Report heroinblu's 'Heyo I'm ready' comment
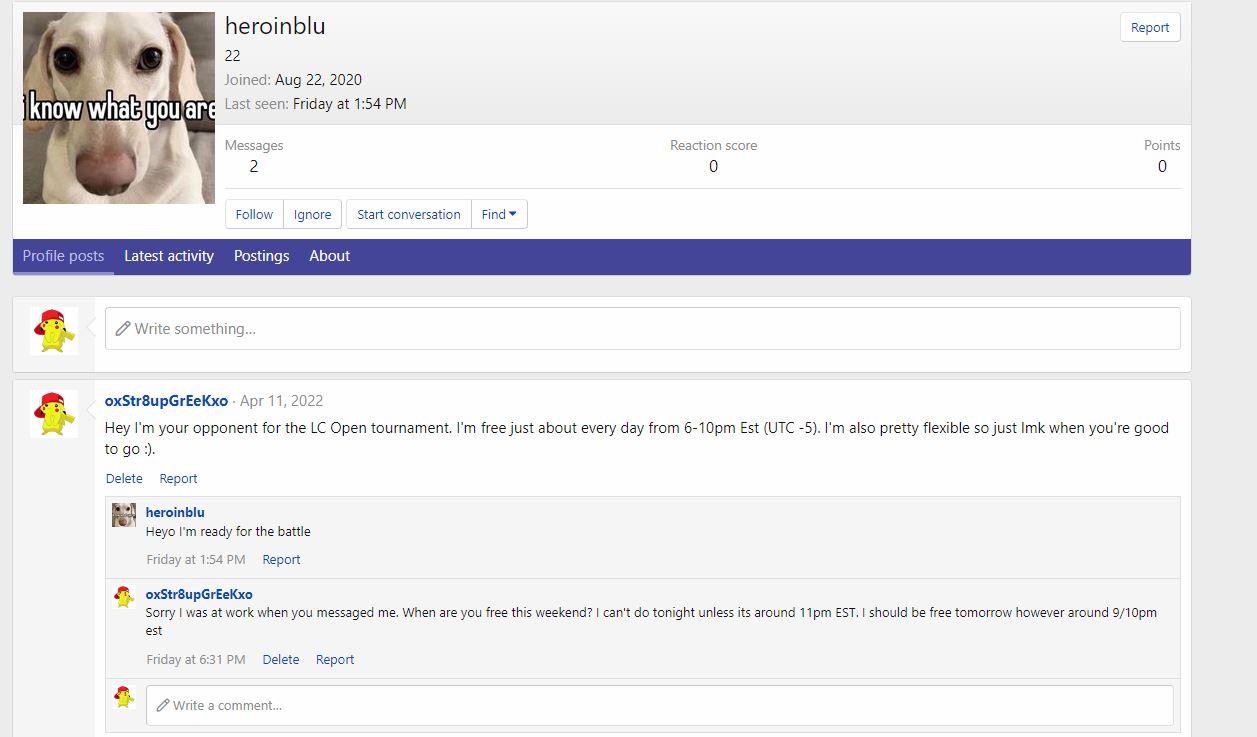This screenshot has width=1257, height=737. click(x=281, y=560)
